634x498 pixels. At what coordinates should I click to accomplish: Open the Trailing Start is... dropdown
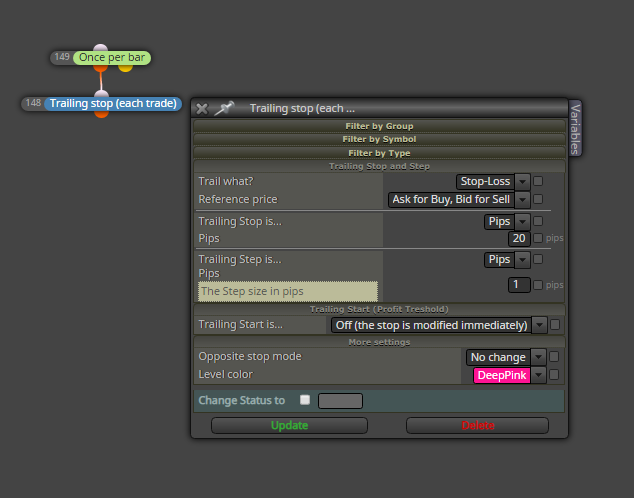pos(439,325)
